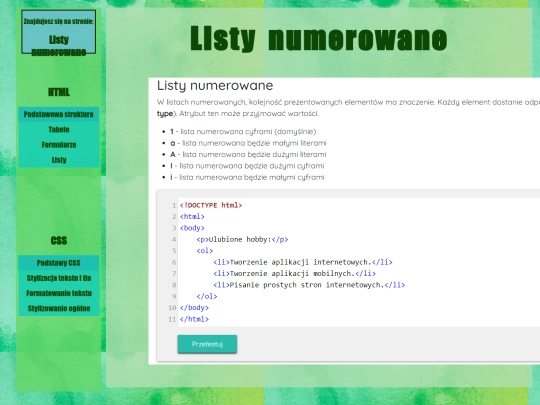Open the Podstawowa struktura menu item

point(59,114)
